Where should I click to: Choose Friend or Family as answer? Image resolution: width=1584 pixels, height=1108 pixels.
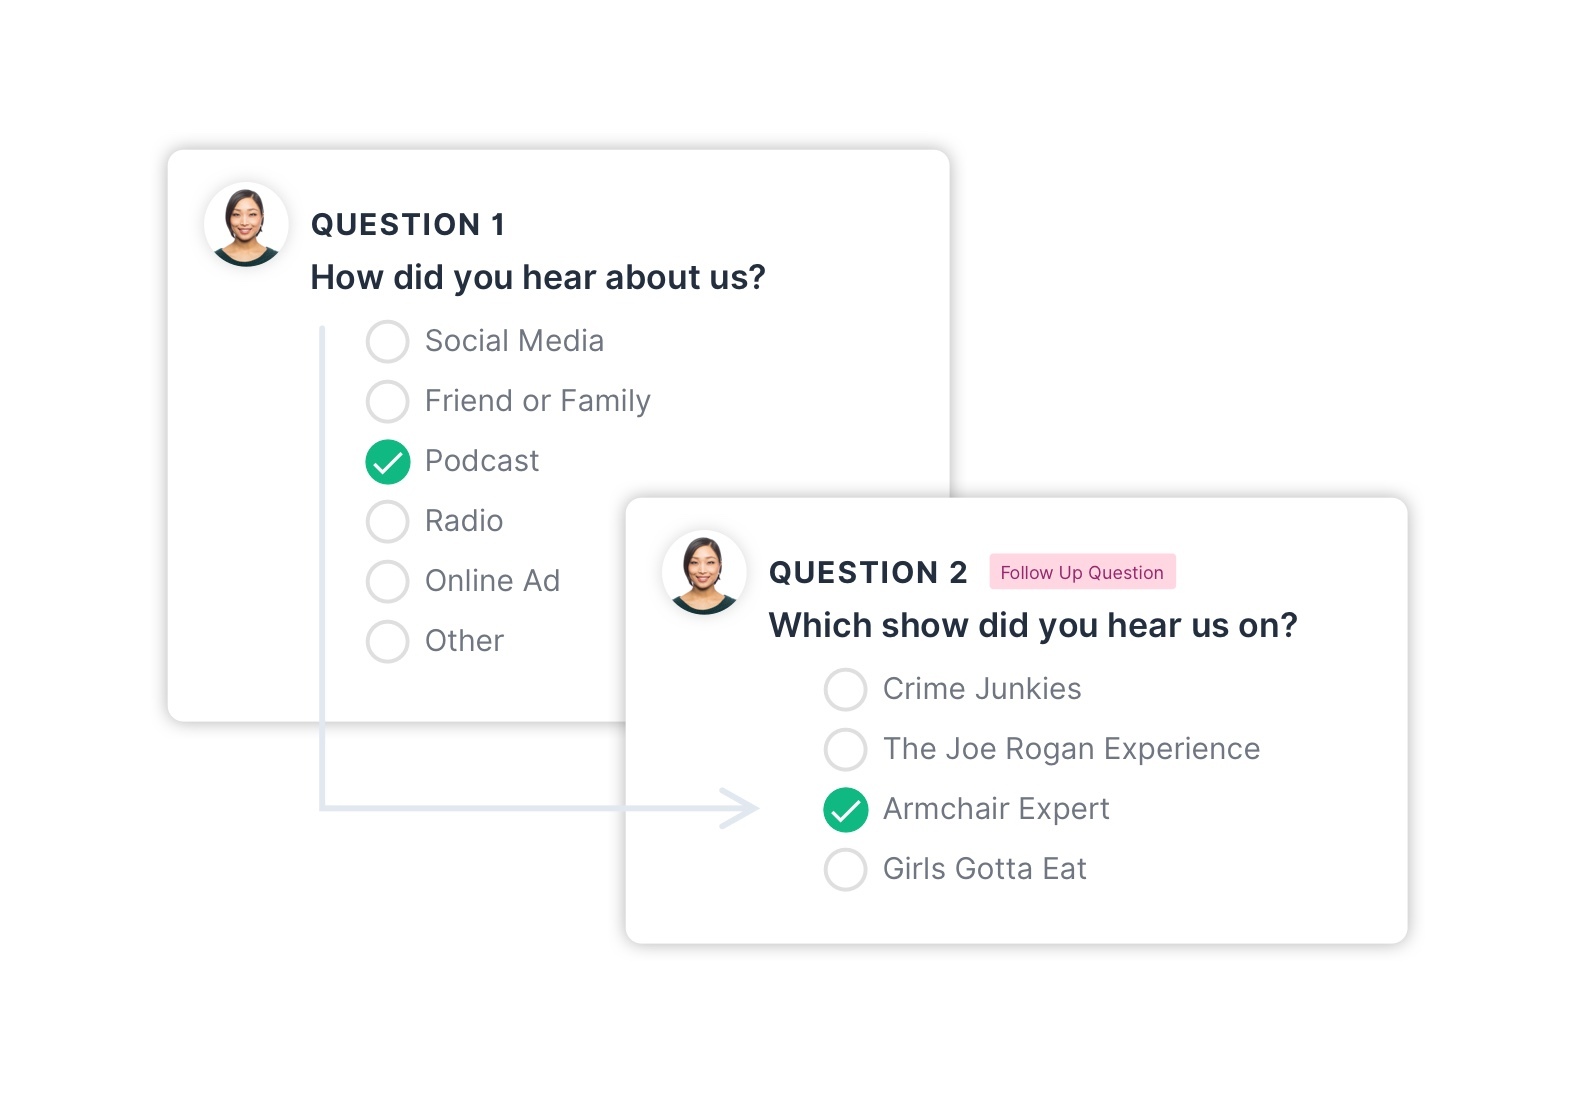point(387,401)
